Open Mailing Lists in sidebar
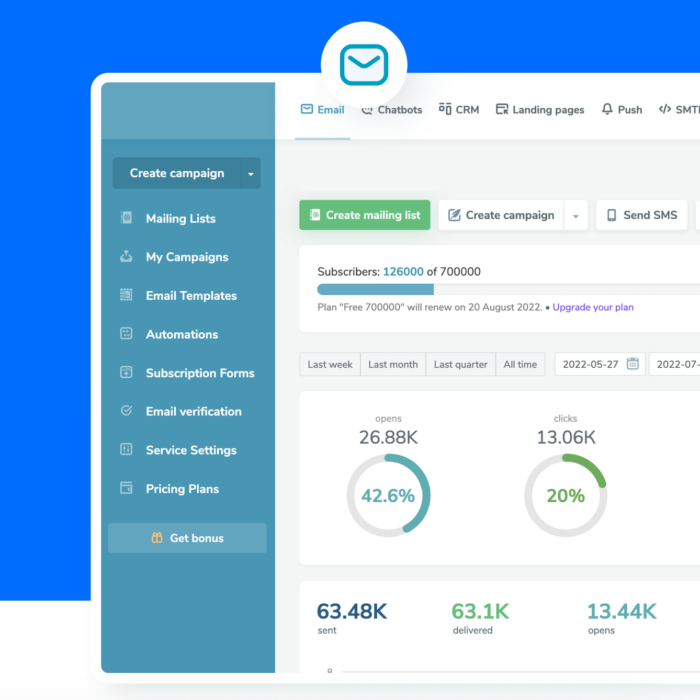 point(181,218)
